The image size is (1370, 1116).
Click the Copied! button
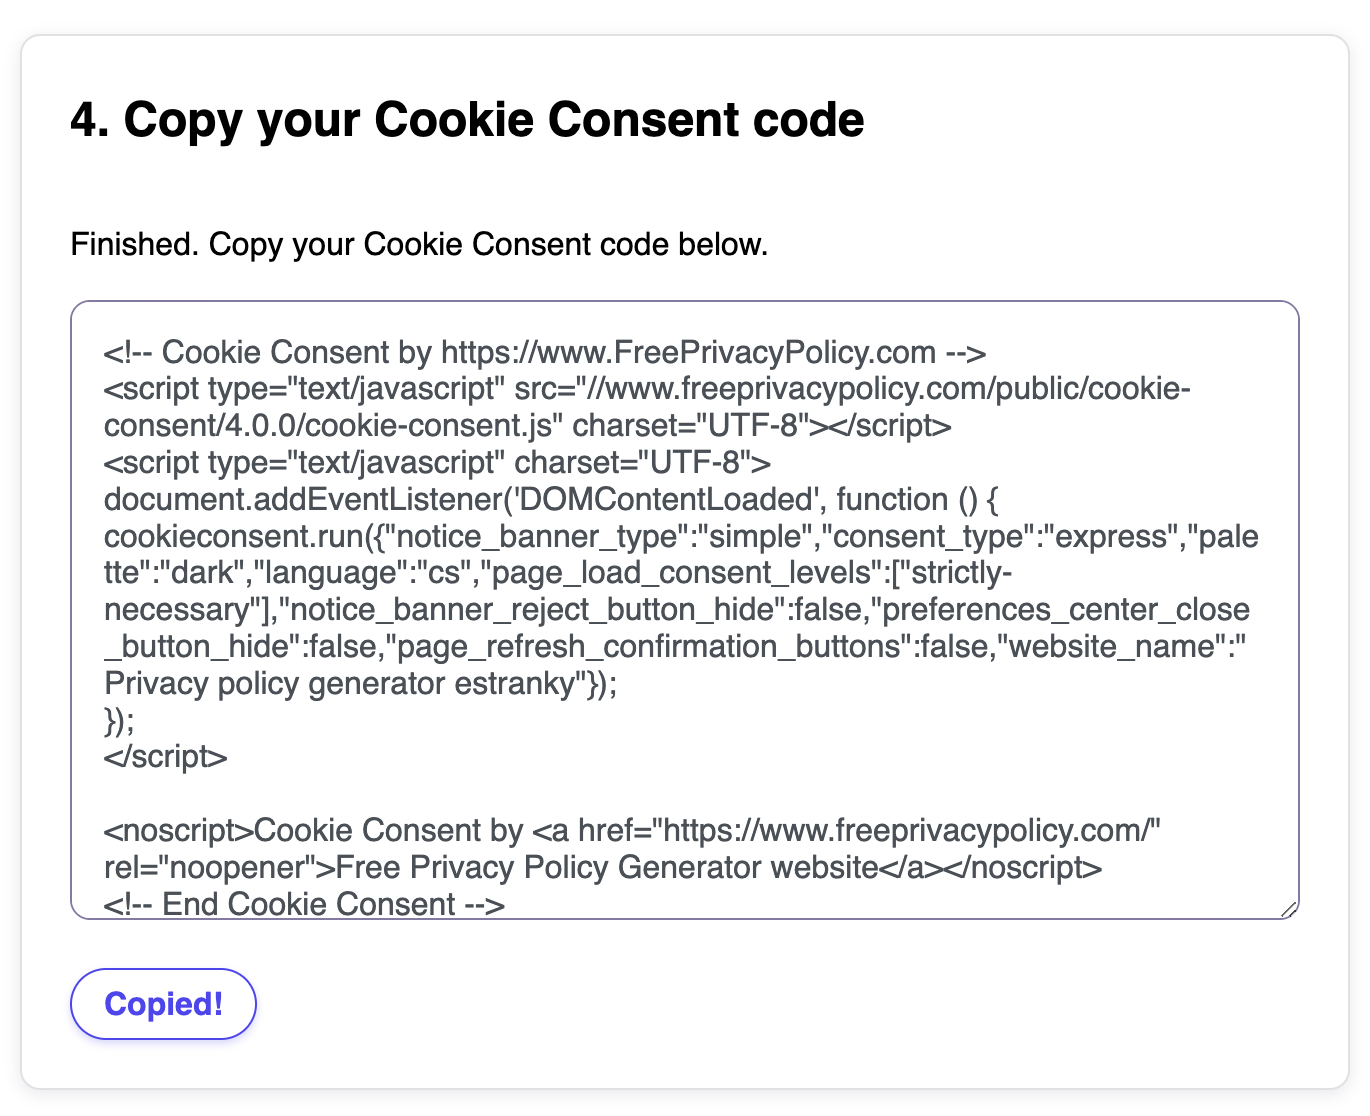pyautogui.click(x=163, y=1004)
